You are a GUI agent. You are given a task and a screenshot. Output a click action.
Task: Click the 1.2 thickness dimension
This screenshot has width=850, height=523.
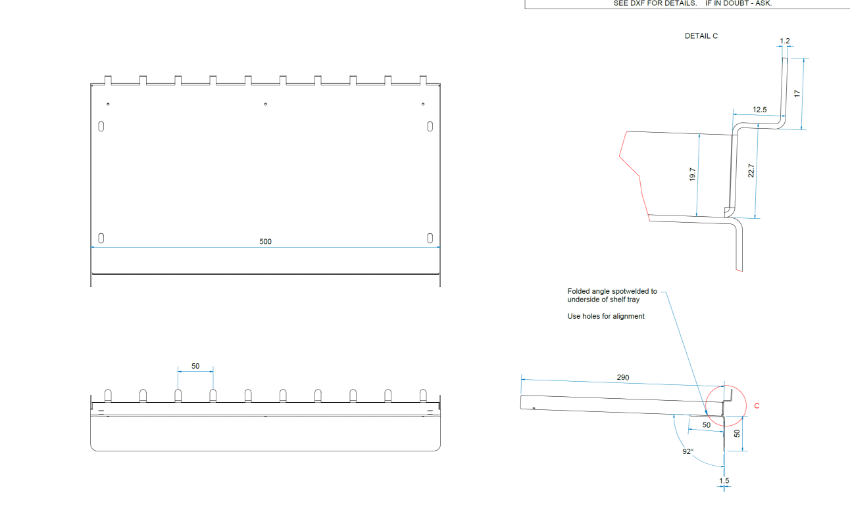click(x=785, y=41)
